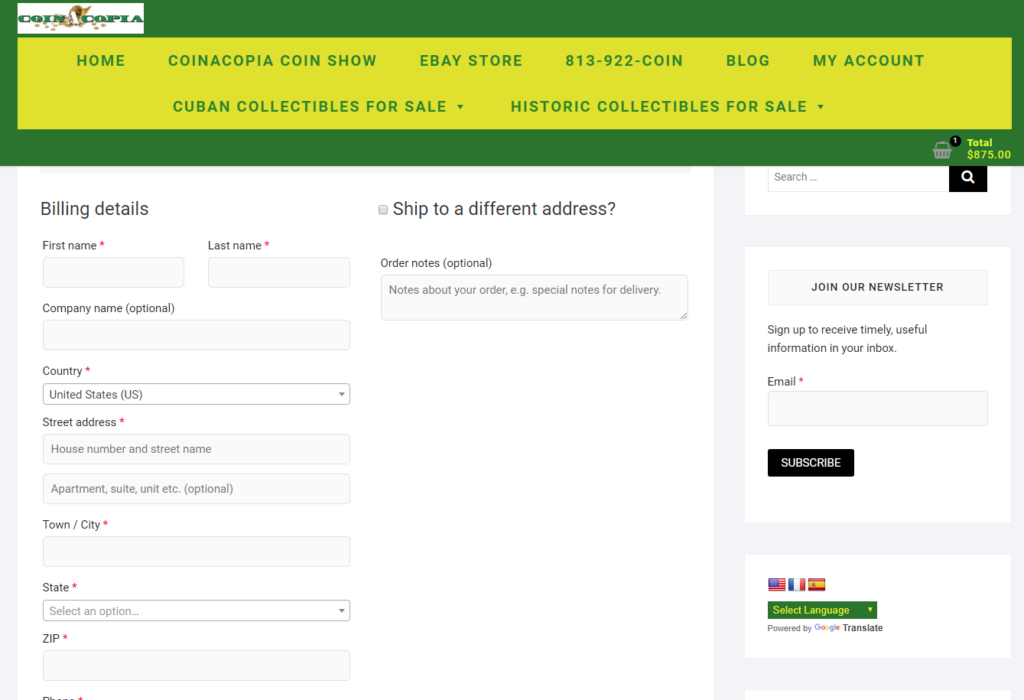
Task: Expand Historic Collectibles For Sale menu
Action: pyautogui.click(x=667, y=107)
